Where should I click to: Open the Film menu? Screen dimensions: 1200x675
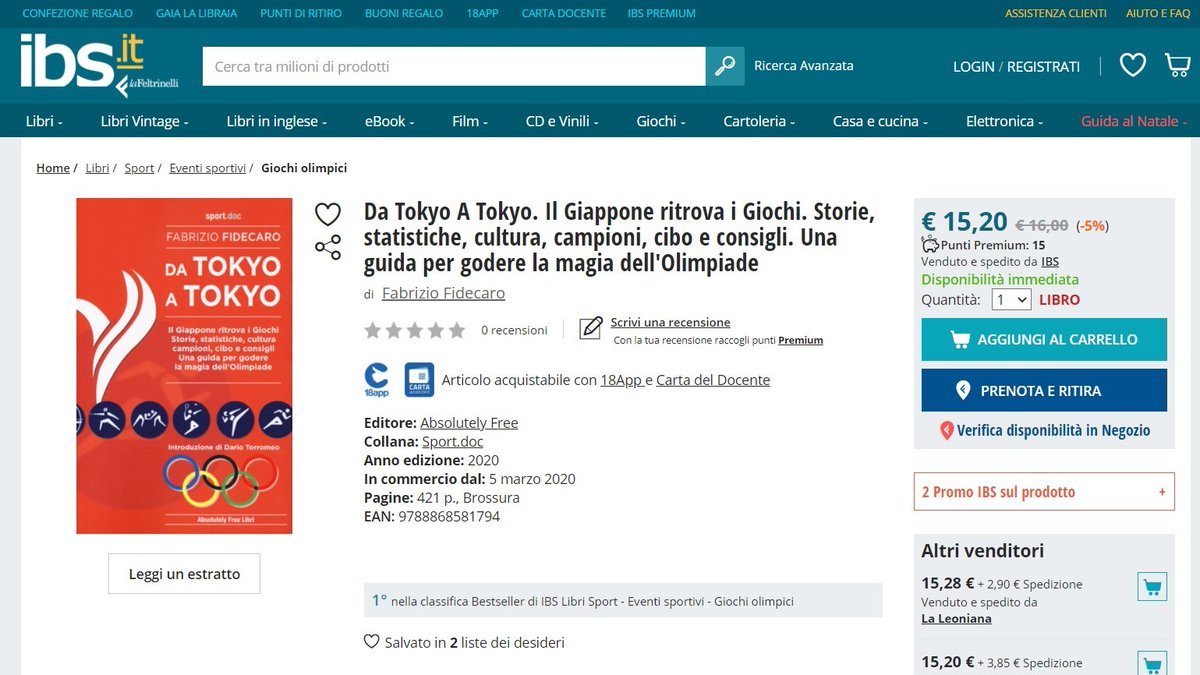coord(470,121)
